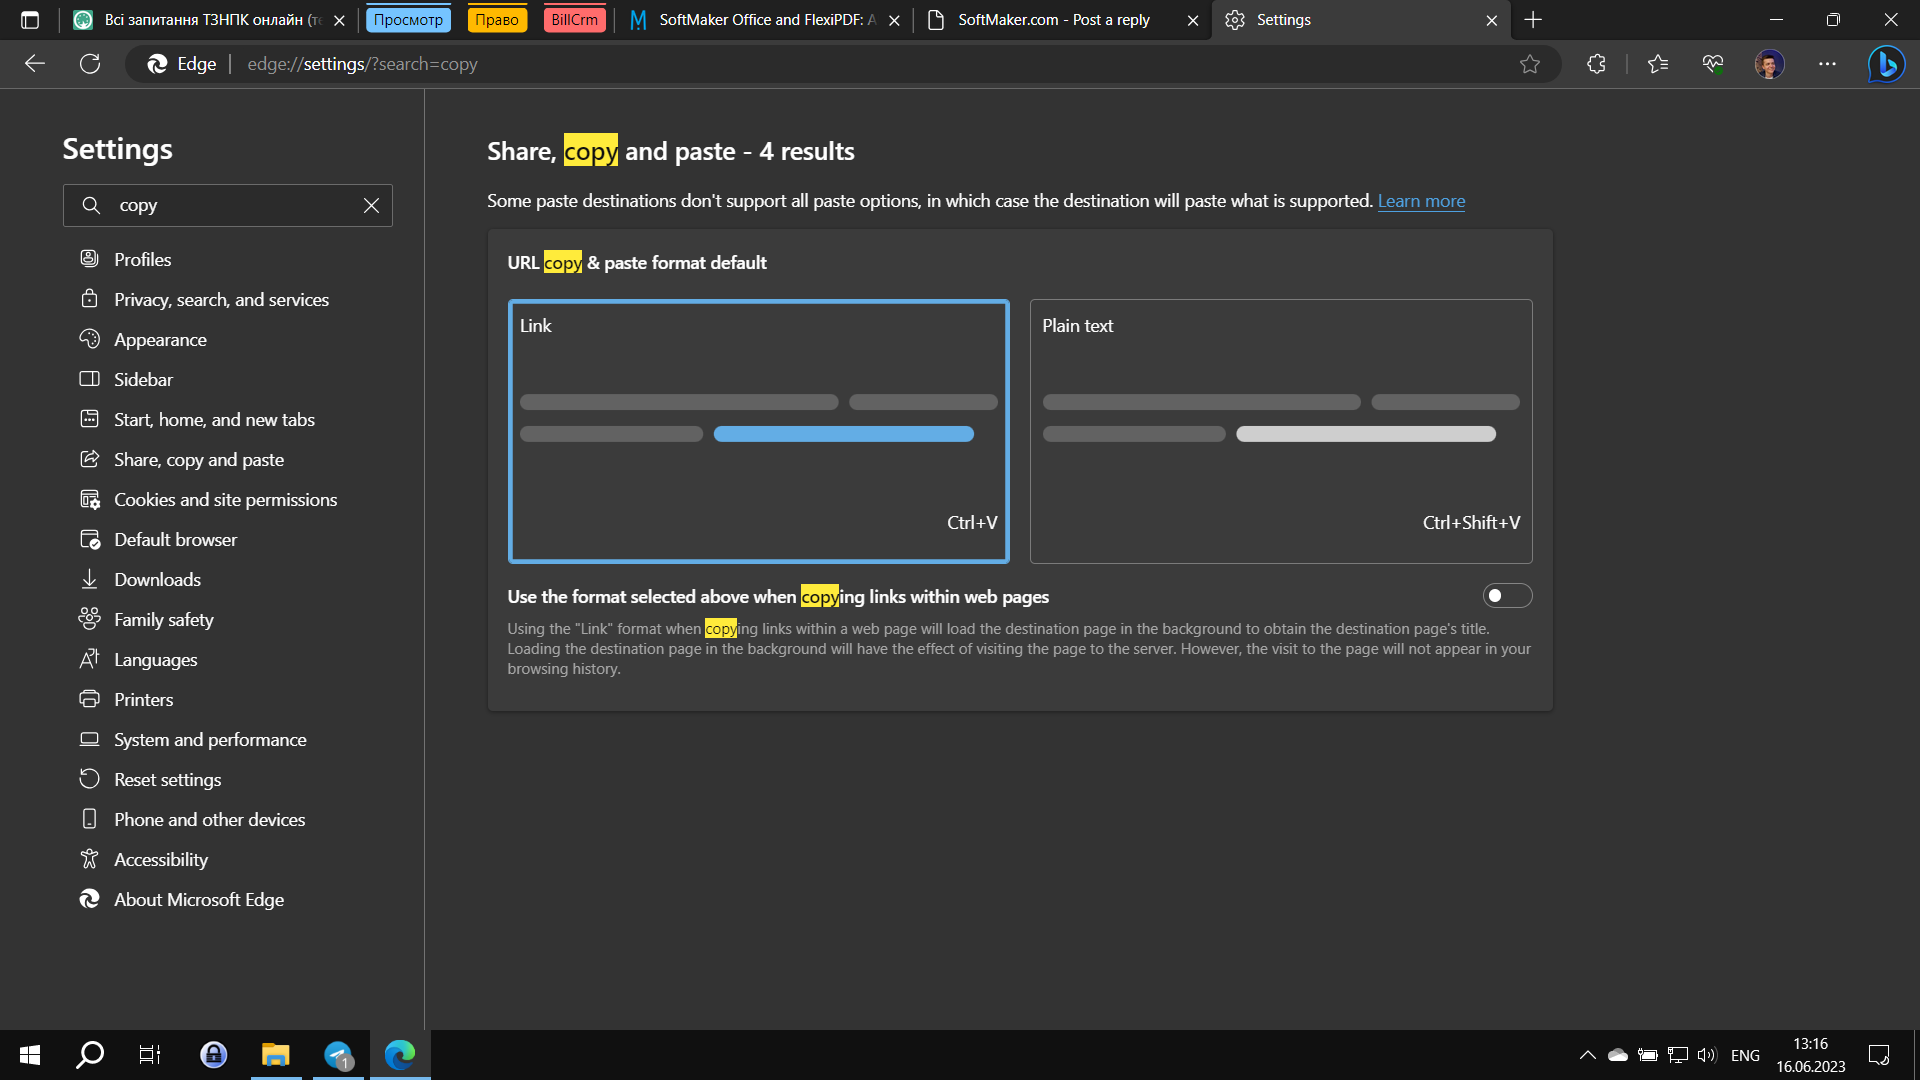Viewport: 1920px width, 1080px height.
Task: Add this page to favorites star
Action: click(1529, 64)
